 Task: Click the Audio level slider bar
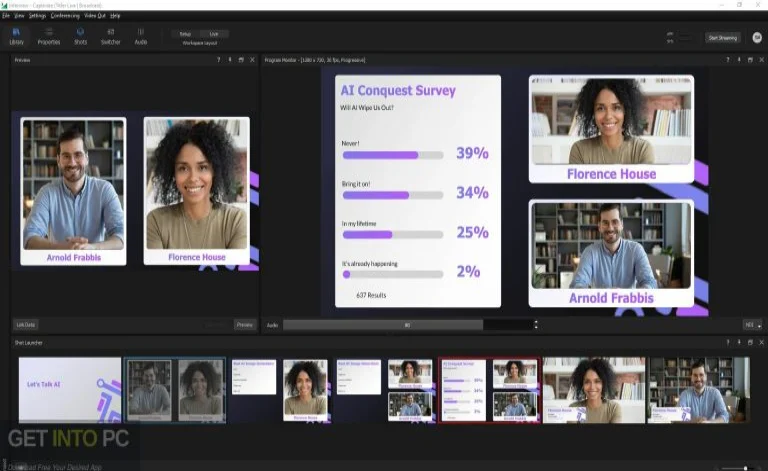pyautogui.click(x=407, y=325)
